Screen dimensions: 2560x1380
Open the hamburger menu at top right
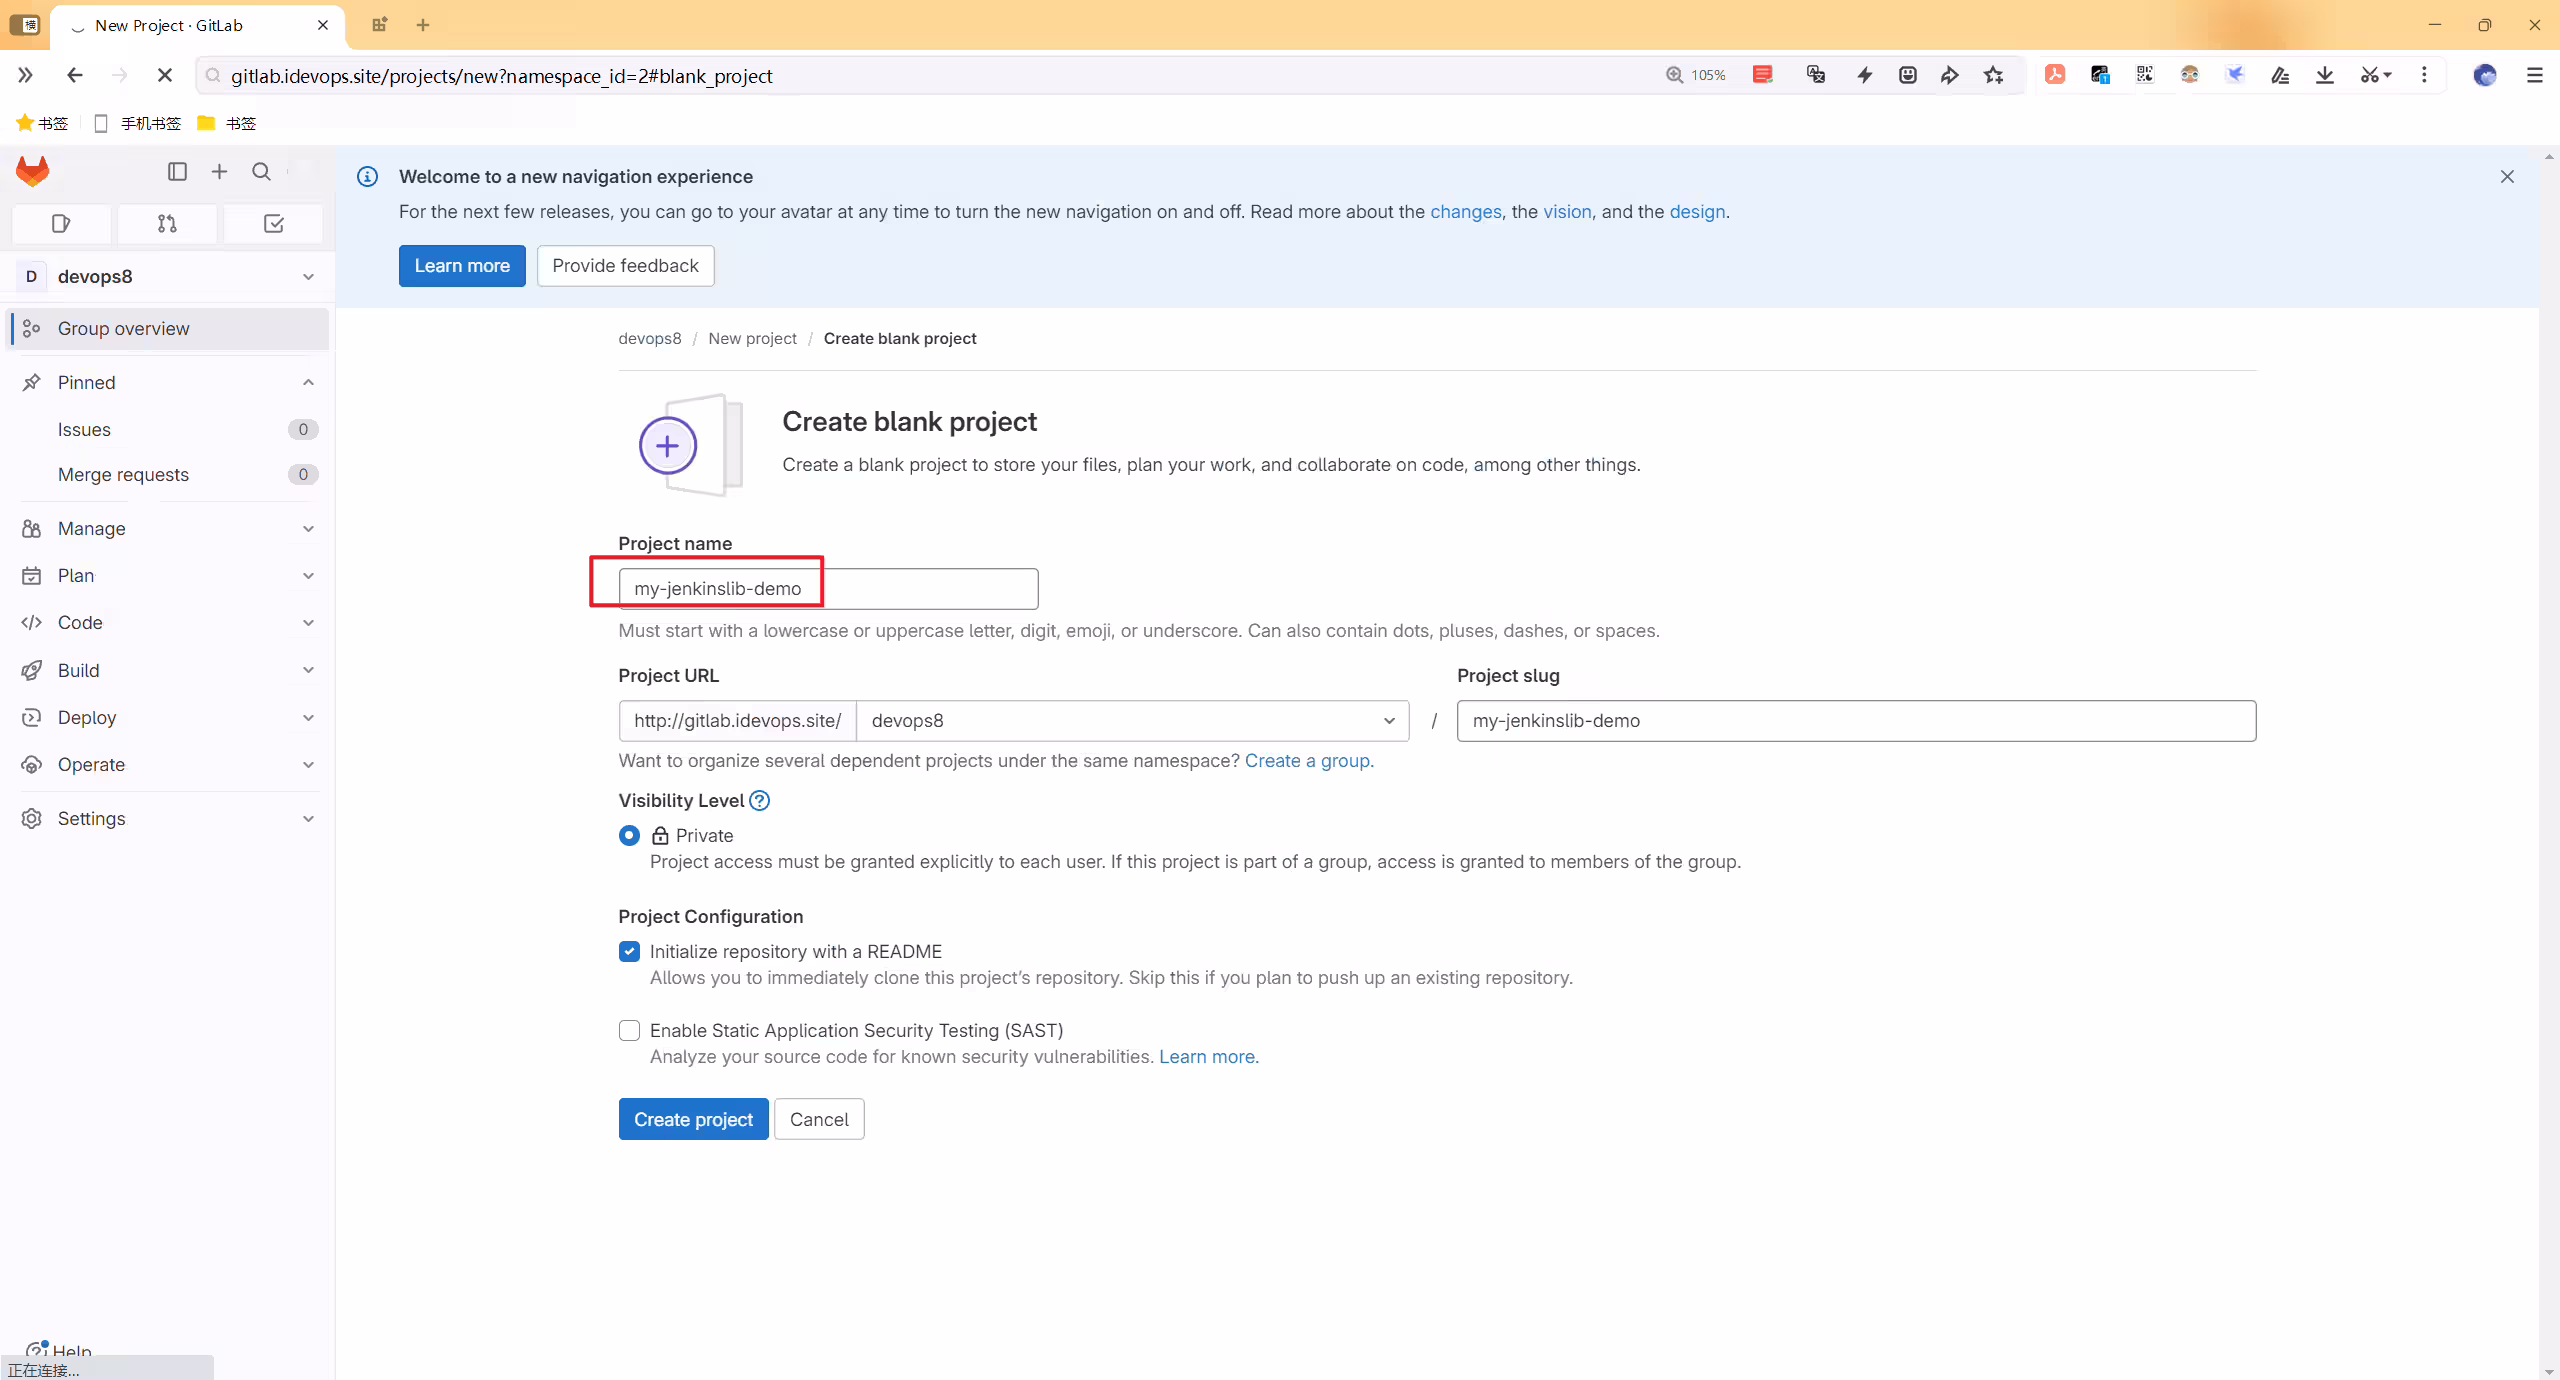pyautogui.click(x=2535, y=75)
